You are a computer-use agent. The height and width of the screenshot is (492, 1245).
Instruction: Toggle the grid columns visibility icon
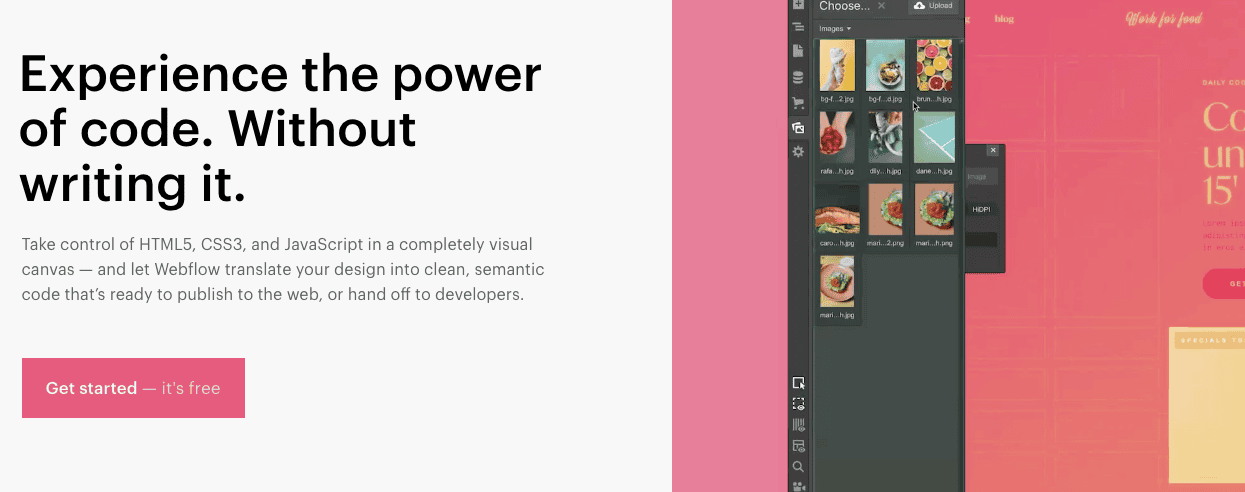[x=798, y=425]
